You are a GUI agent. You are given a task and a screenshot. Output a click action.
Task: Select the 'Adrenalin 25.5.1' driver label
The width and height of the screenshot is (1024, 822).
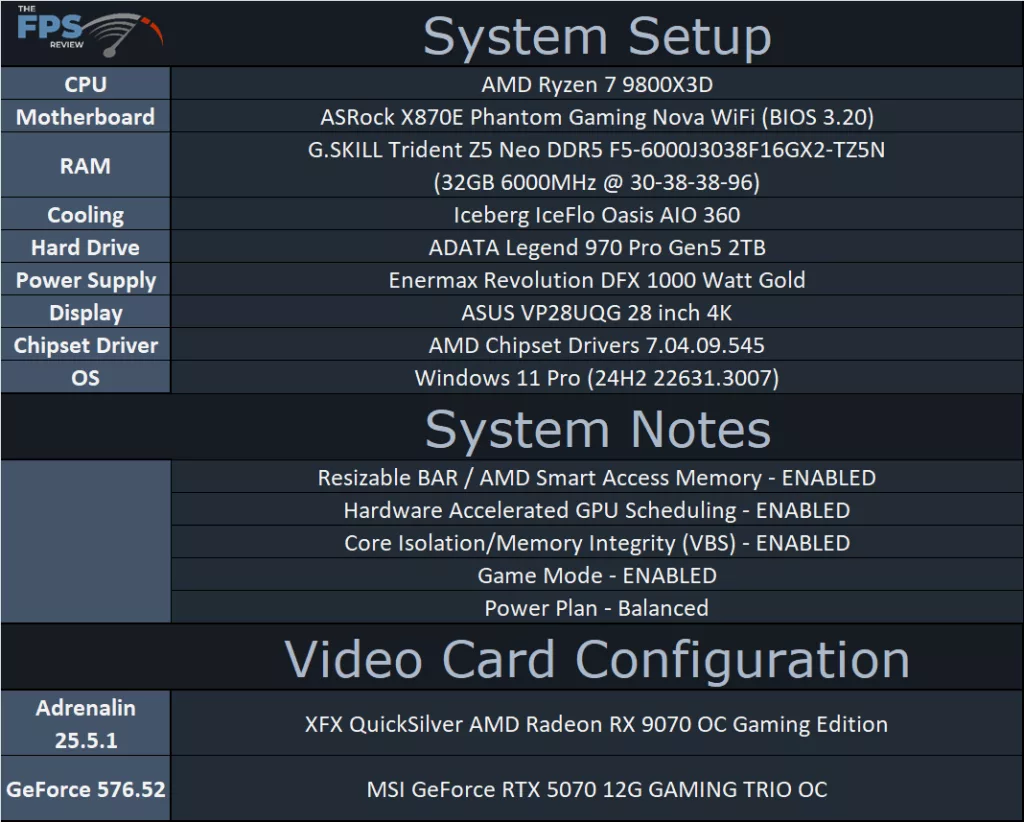pos(86,723)
